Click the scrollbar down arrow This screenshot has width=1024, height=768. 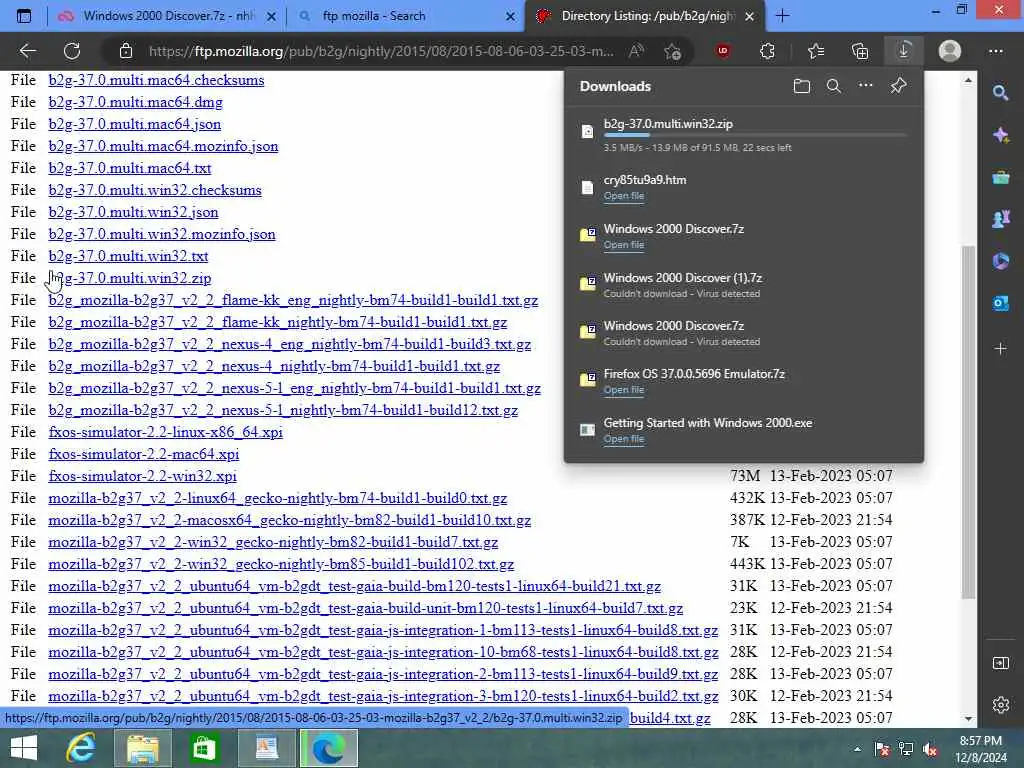point(968,718)
